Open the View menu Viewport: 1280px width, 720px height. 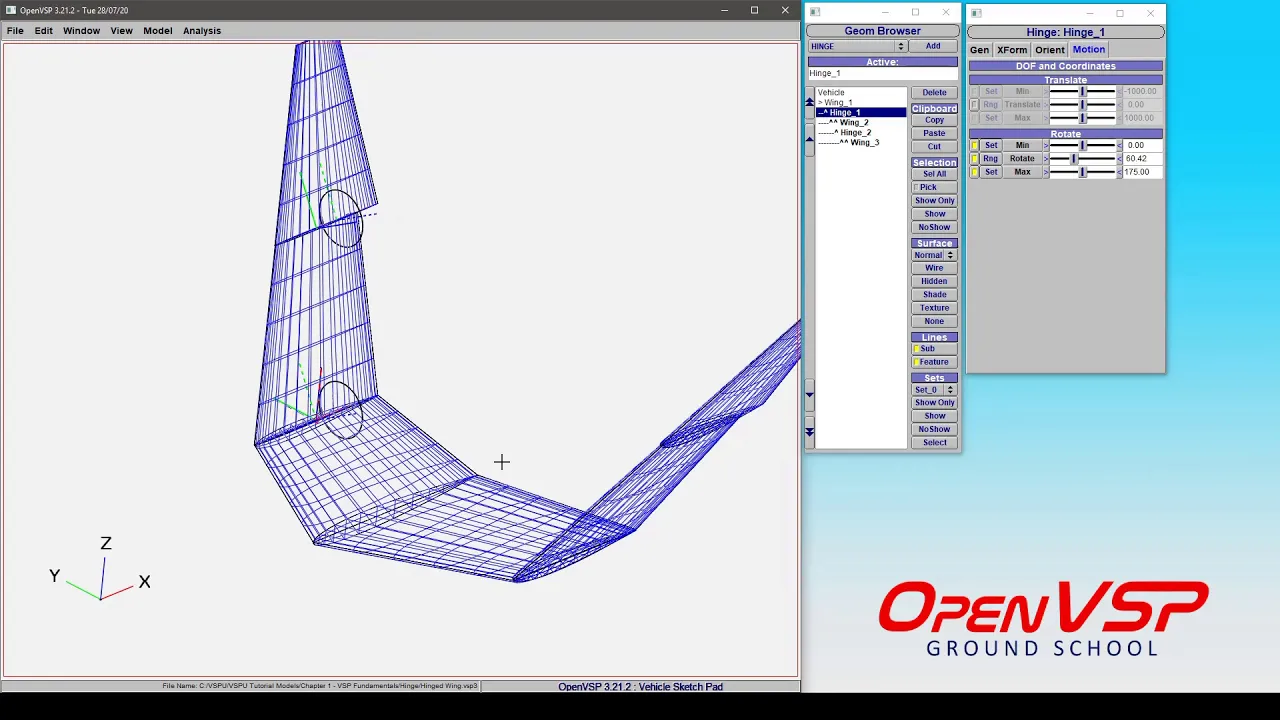click(x=121, y=30)
